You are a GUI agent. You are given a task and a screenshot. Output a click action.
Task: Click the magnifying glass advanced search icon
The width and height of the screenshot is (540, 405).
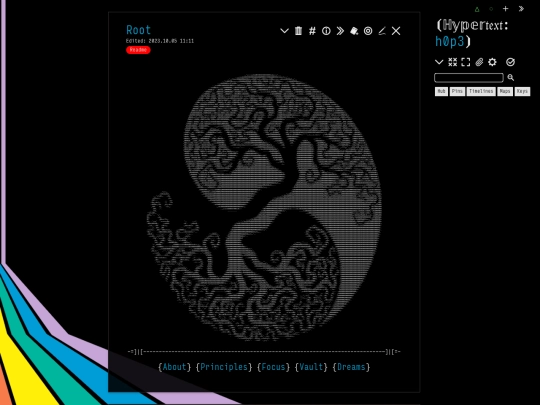(511, 78)
